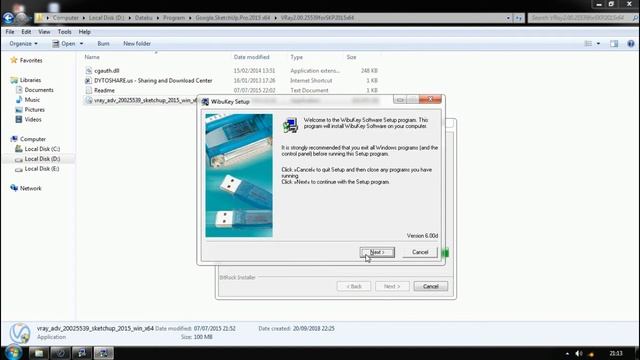Click the greyed Next button in BitRock Installer

pyautogui.click(x=392, y=287)
